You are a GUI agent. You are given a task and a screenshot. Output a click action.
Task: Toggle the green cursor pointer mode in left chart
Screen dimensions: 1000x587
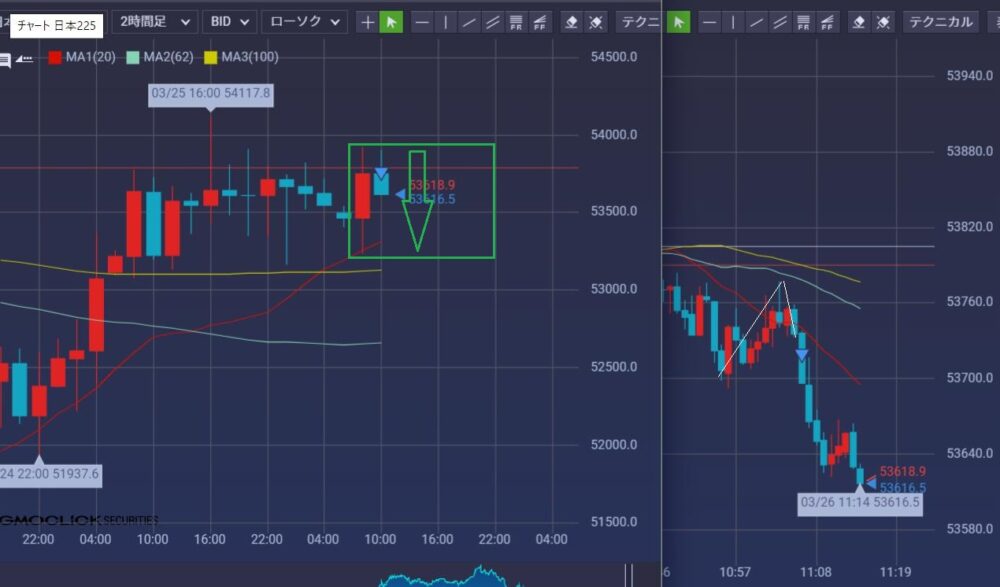391,22
